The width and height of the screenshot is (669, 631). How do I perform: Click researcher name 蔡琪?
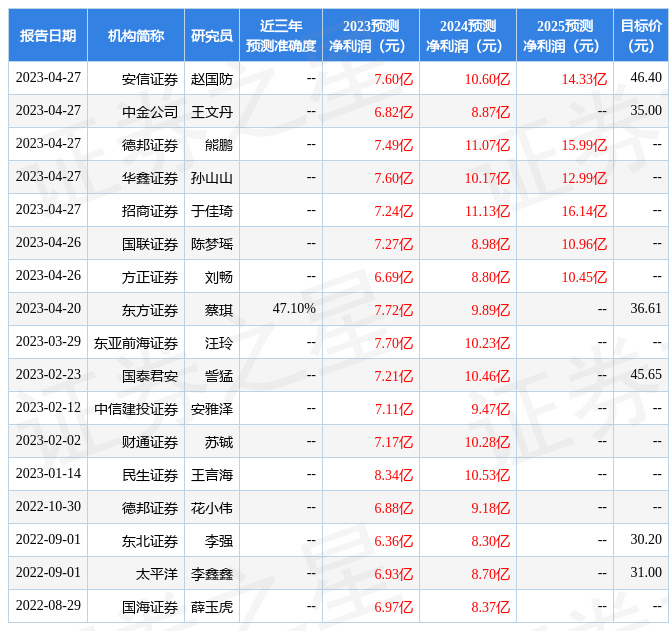coord(219,310)
